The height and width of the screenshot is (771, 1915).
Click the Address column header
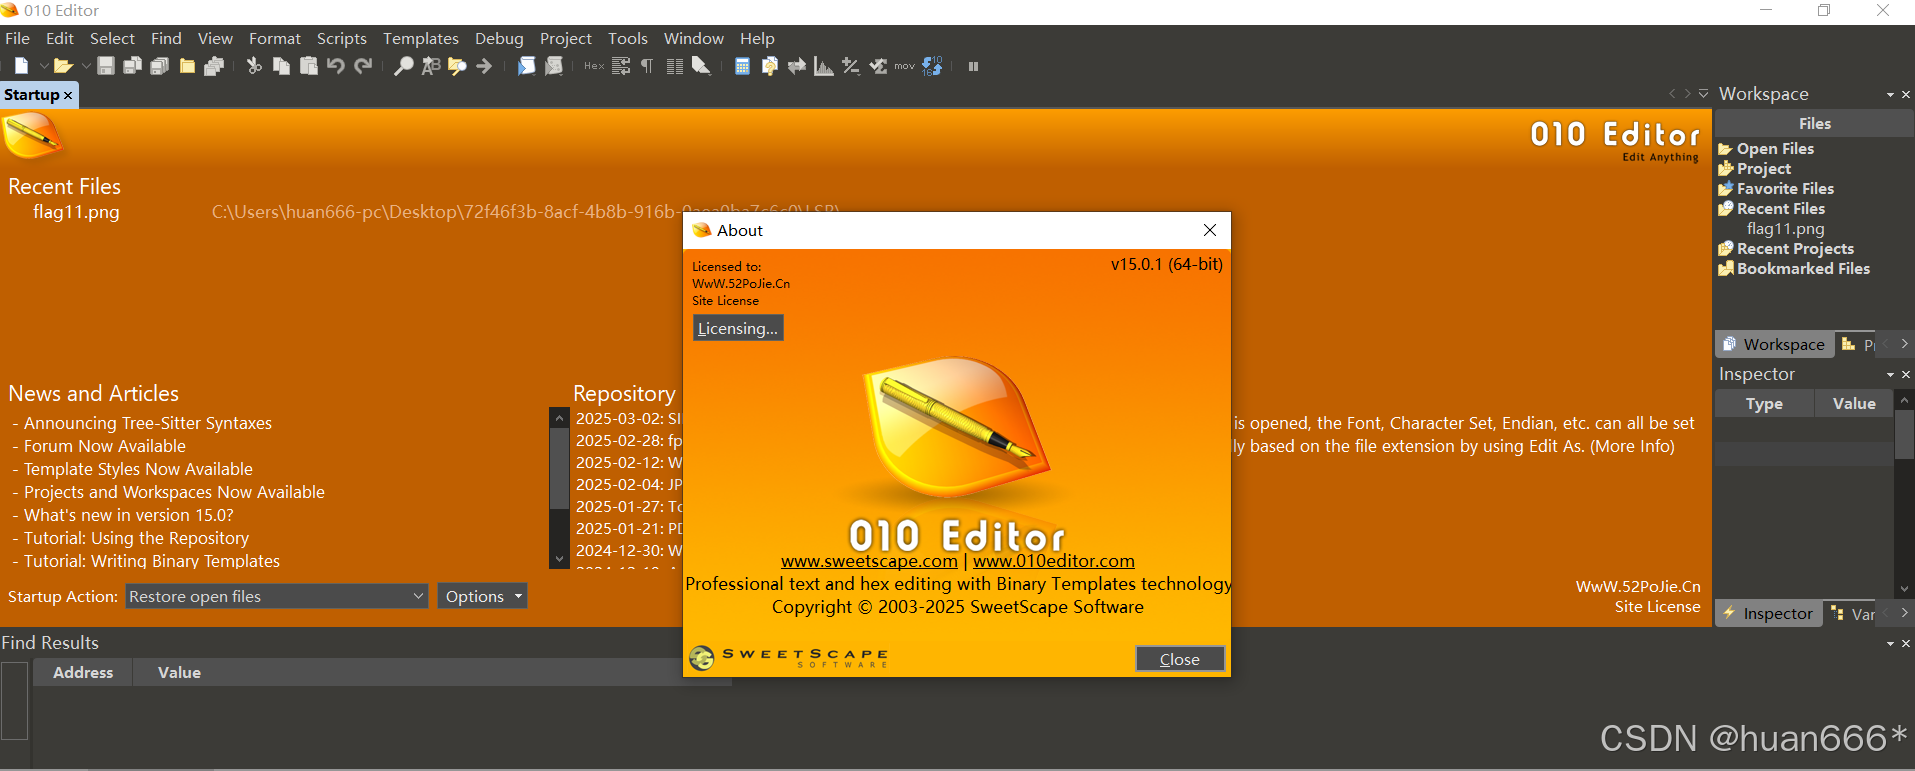point(83,672)
